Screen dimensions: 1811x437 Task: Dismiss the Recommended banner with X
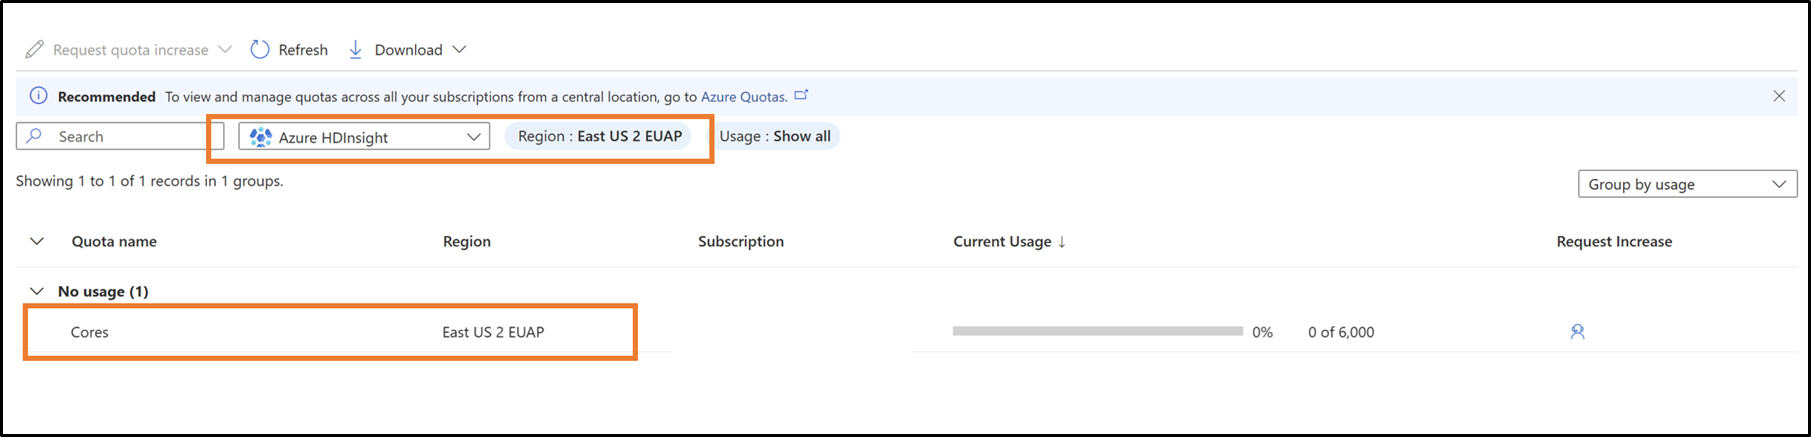click(1779, 96)
